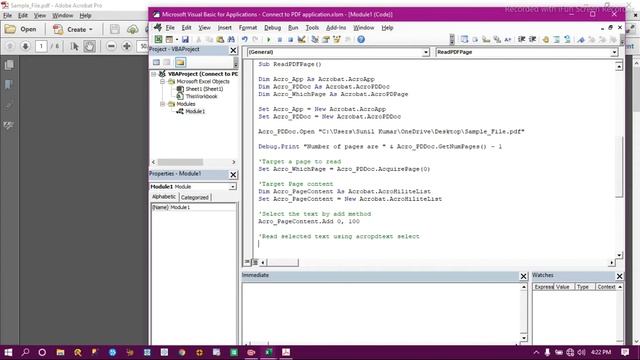This screenshot has width=640, height=360.
Task: Collapse Microsoft Excel Objects folder
Action: tap(162, 82)
